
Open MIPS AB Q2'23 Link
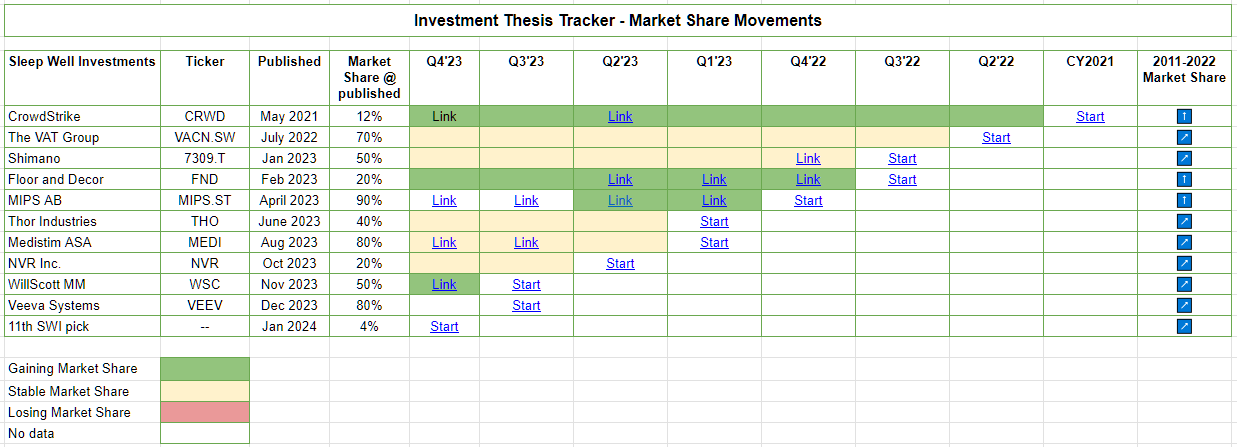(x=620, y=200)
